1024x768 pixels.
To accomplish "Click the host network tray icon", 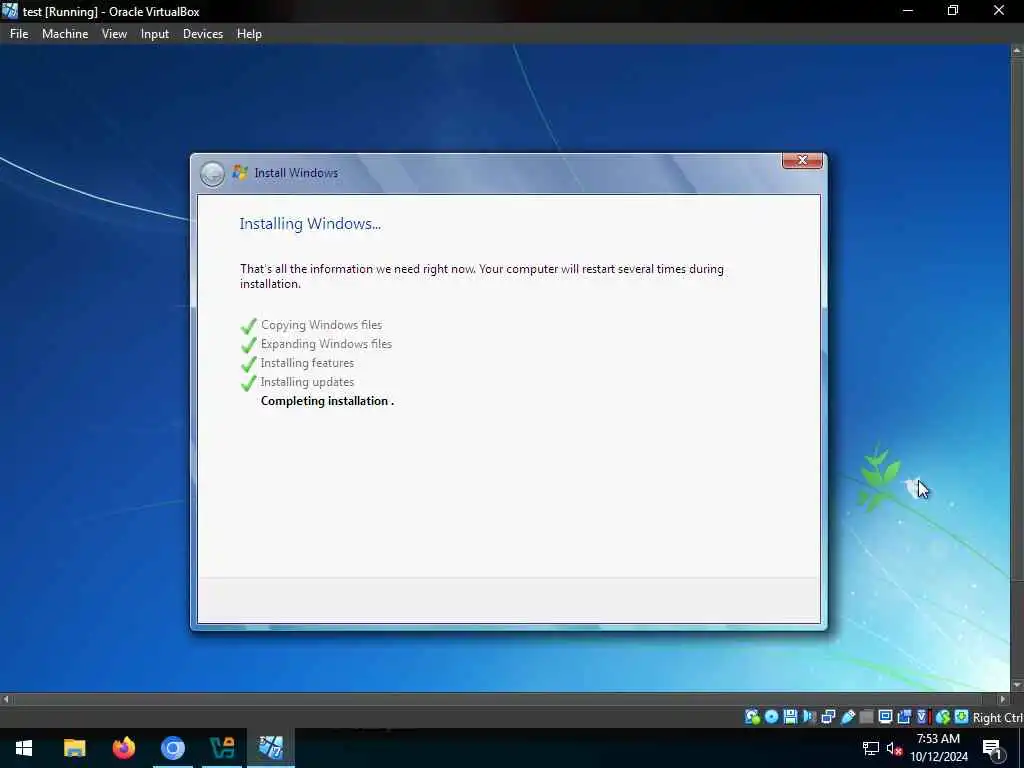I will point(871,748).
